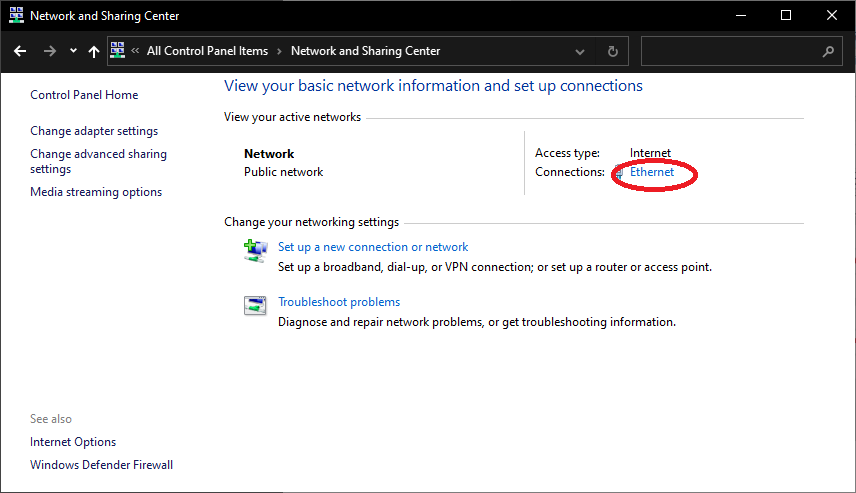Open recent locations dropdown arrow

point(73,51)
